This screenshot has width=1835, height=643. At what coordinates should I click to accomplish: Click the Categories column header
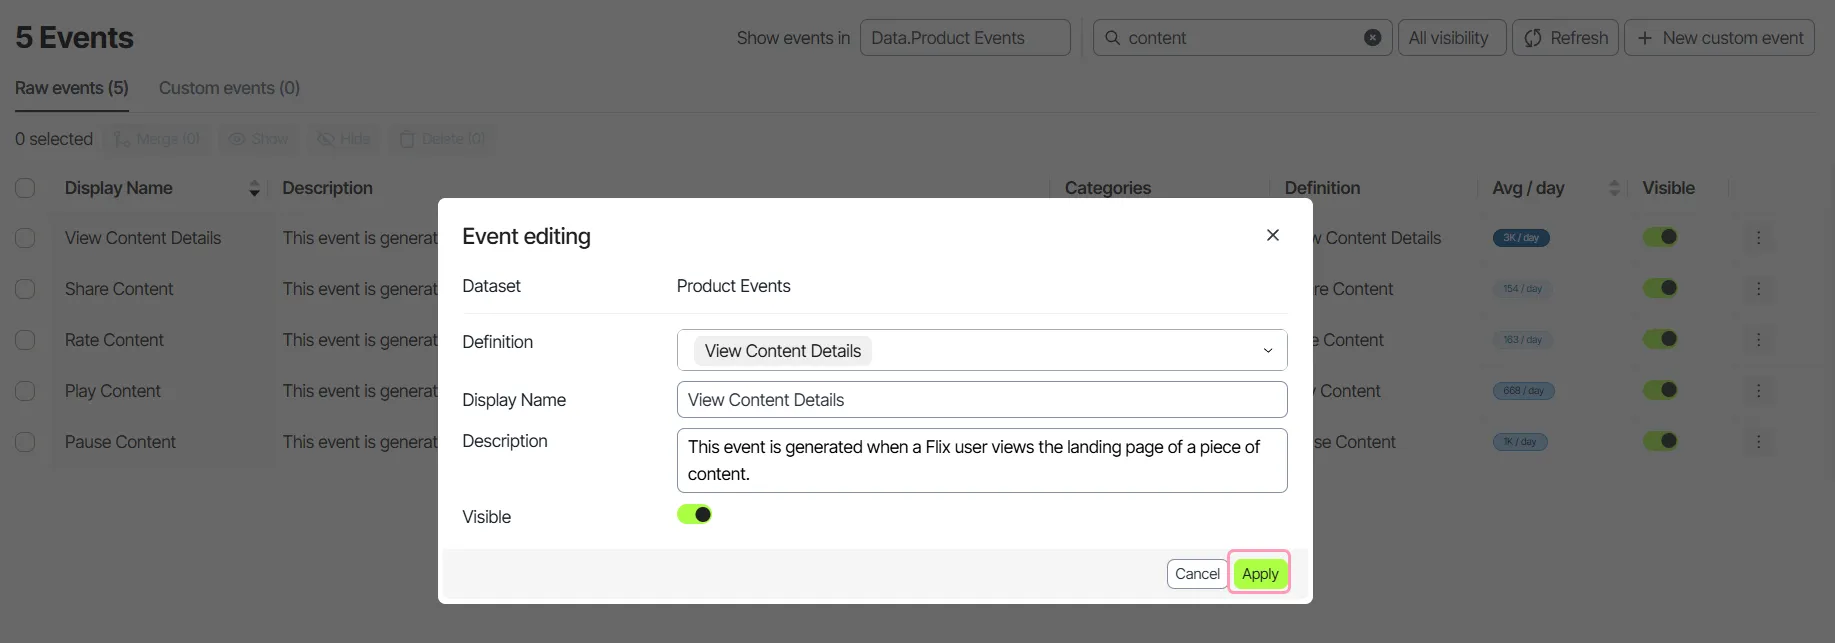click(x=1108, y=188)
